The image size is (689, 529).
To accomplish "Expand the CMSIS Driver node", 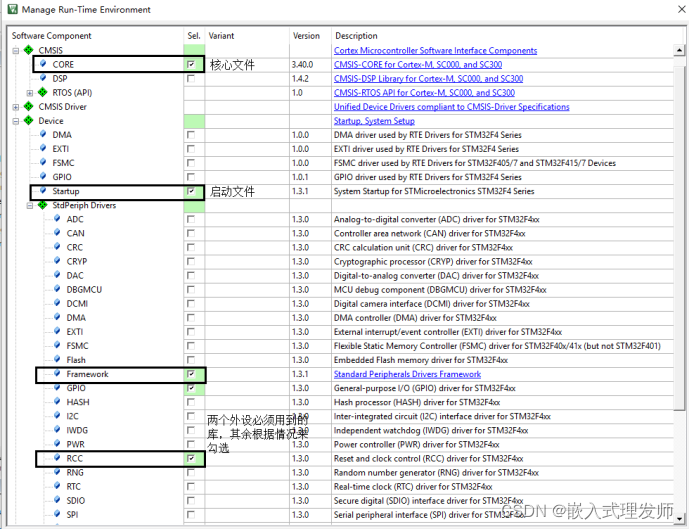I will point(16,107).
